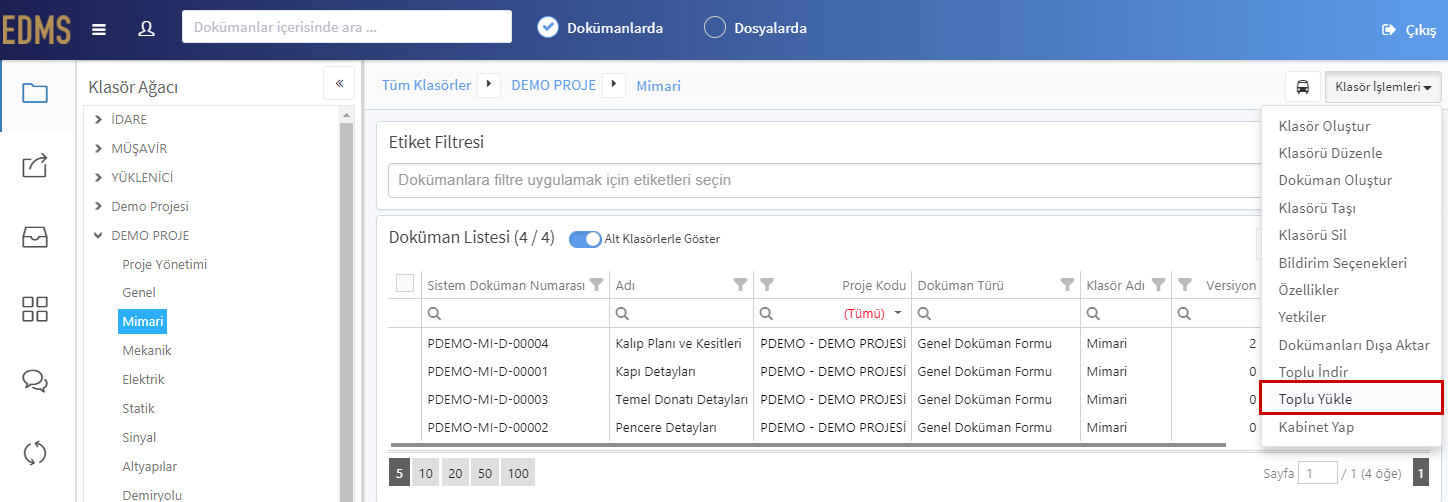
Task: Click the circular sync arrows icon in sidebar
Action: pyautogui.click(x=35, y=453)
